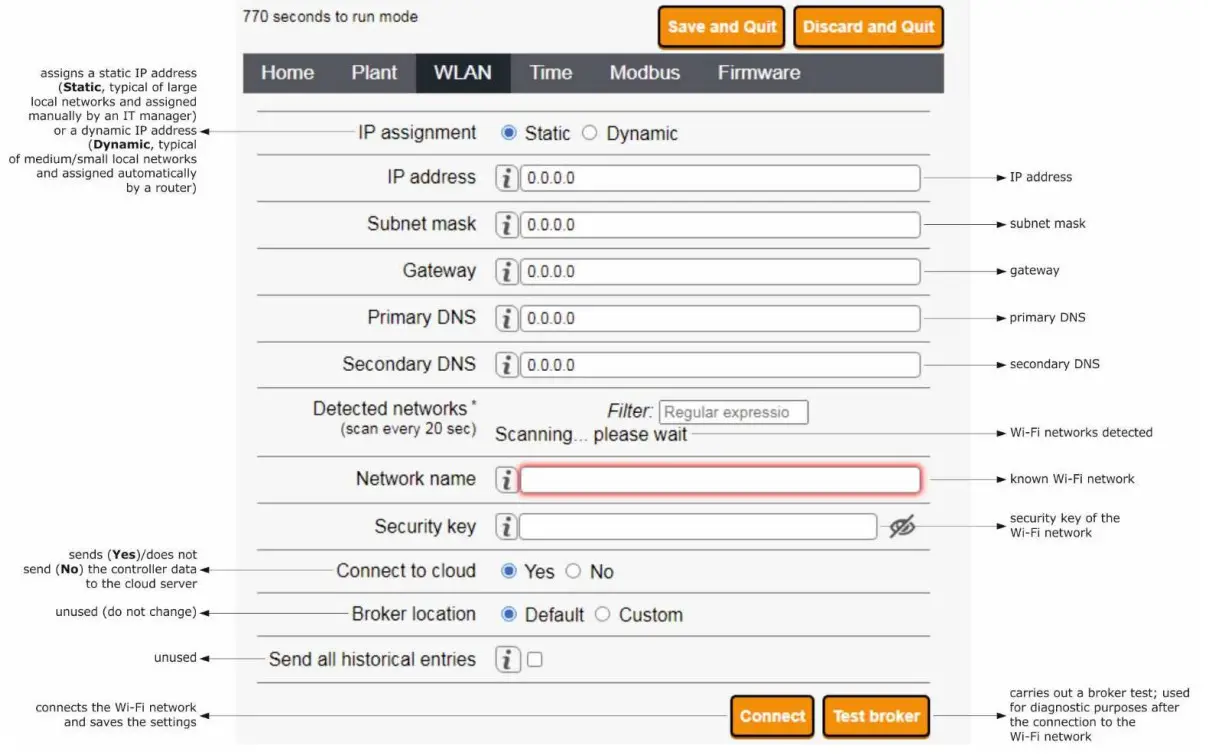Viewport: 1208px width, 754px height.
Task: Click the info icon beside Network name
Action: click(x=507, y=479)
